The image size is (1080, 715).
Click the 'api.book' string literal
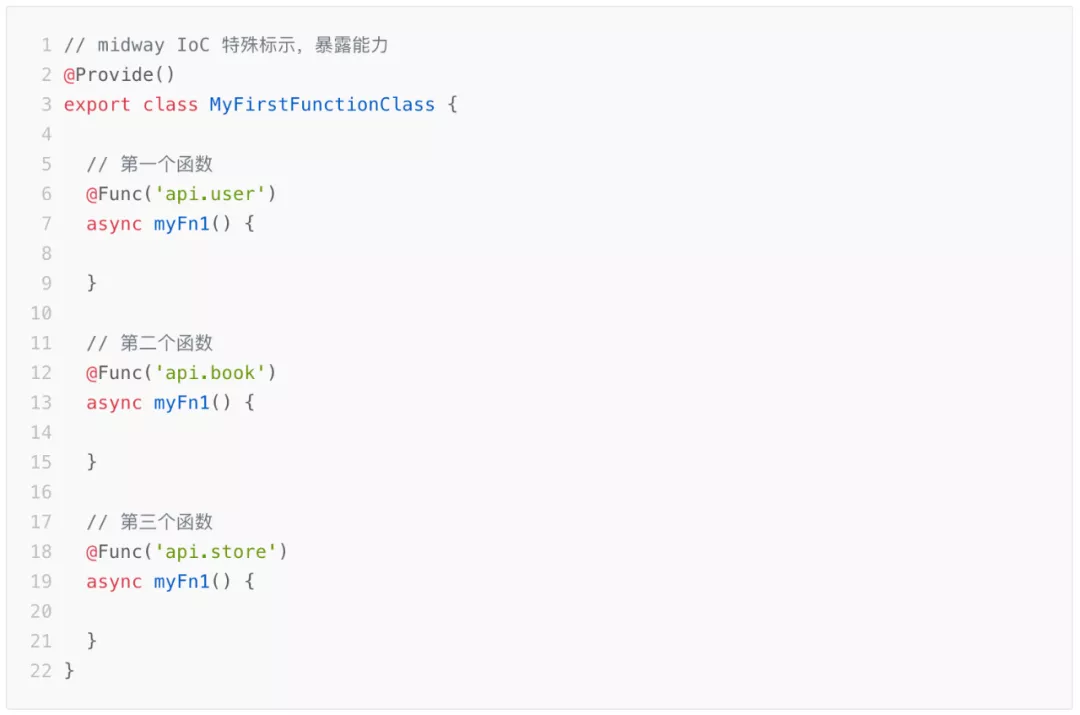(x=209, y=373)
